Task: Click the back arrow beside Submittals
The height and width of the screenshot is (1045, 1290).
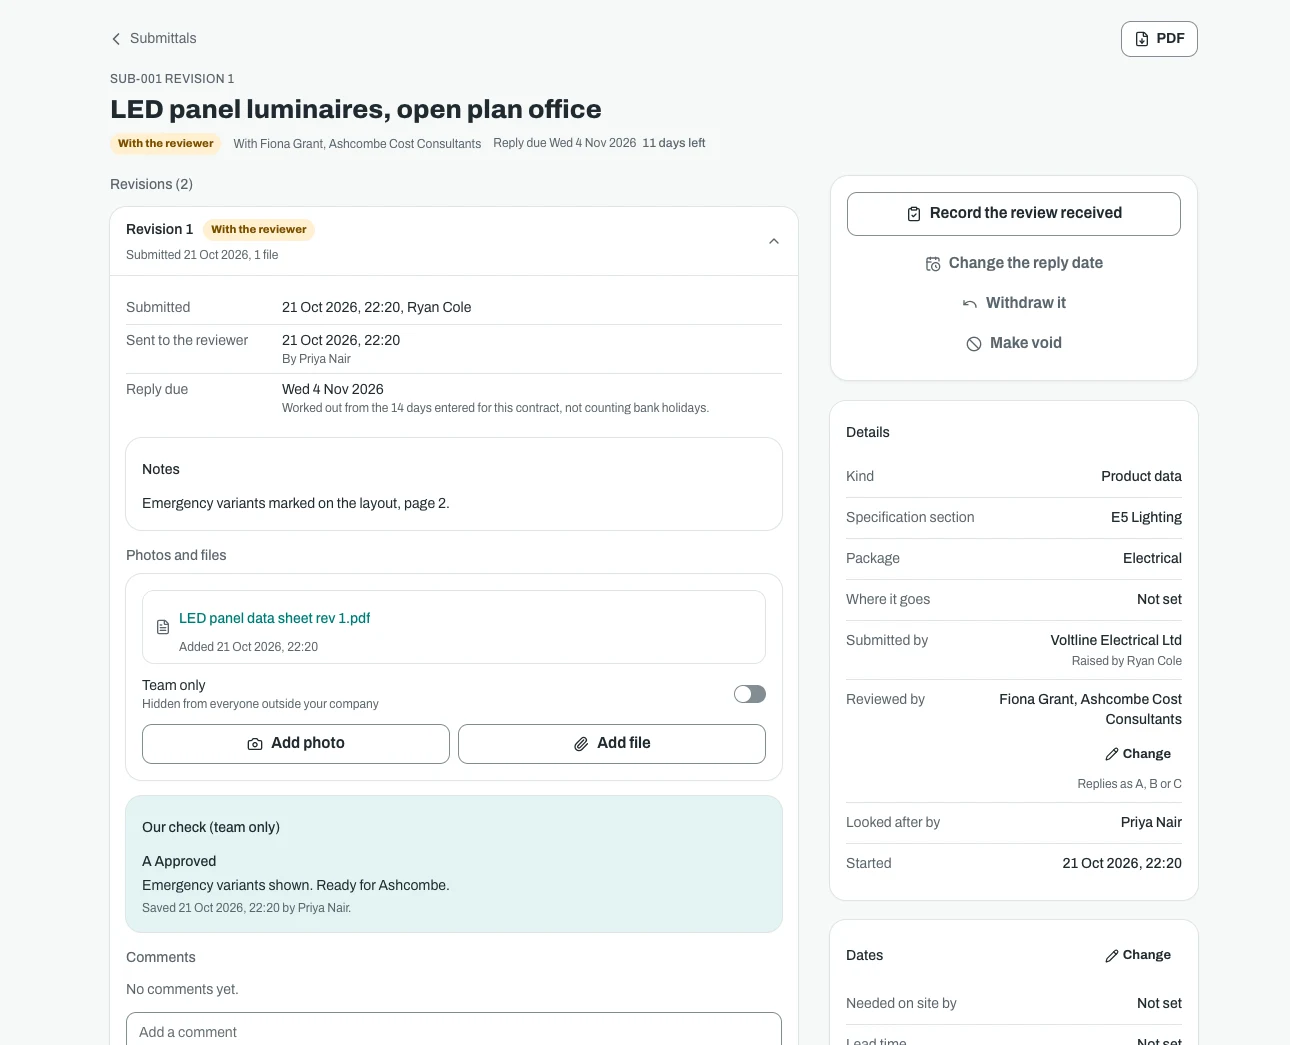Action: coord(116,39)
